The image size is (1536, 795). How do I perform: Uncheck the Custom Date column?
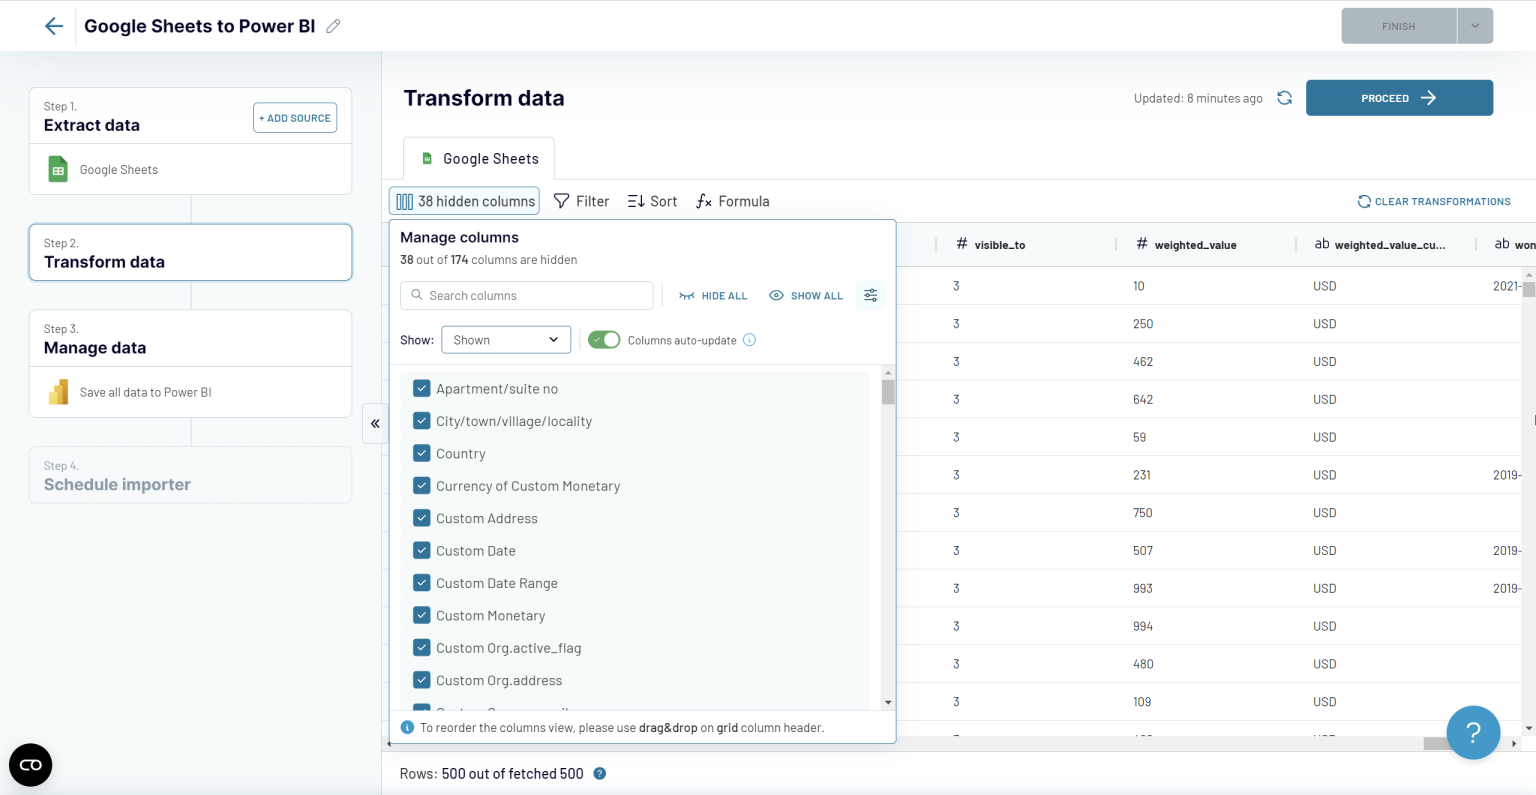click(421, 550)
